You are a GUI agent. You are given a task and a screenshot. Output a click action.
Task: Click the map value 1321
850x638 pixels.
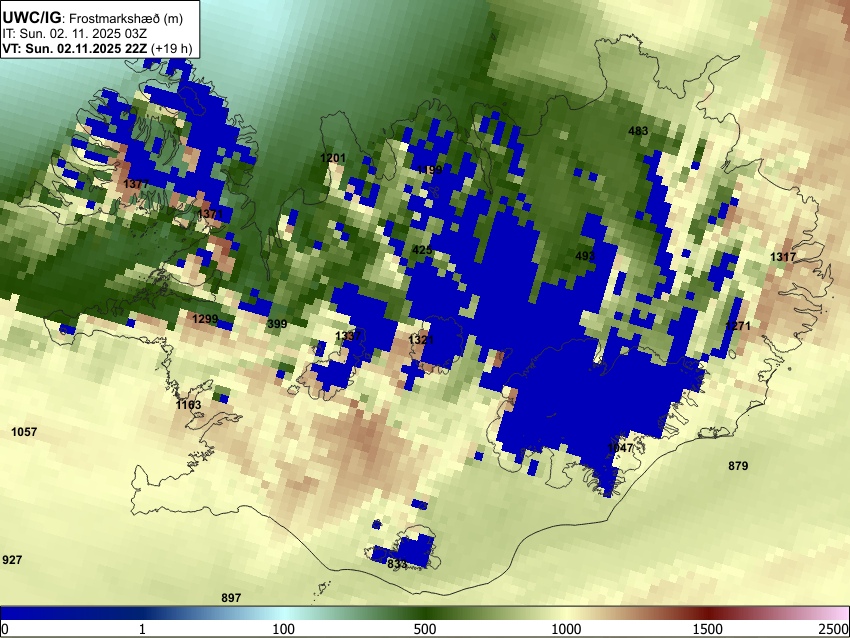click(421, 340)
